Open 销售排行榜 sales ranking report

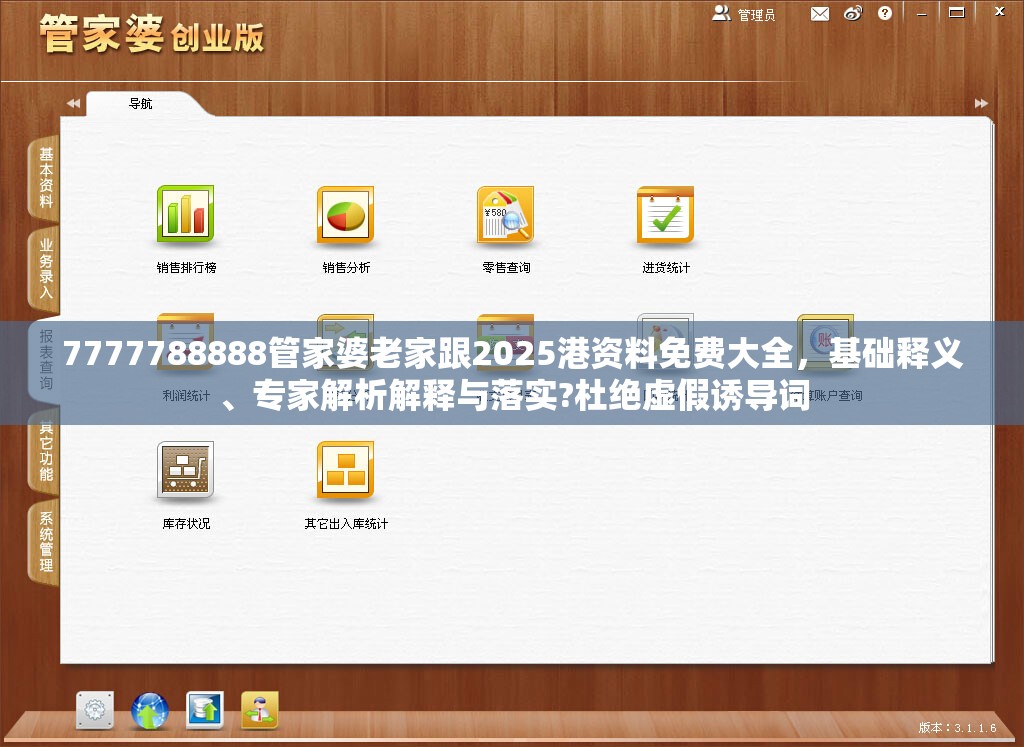point(185,214)
